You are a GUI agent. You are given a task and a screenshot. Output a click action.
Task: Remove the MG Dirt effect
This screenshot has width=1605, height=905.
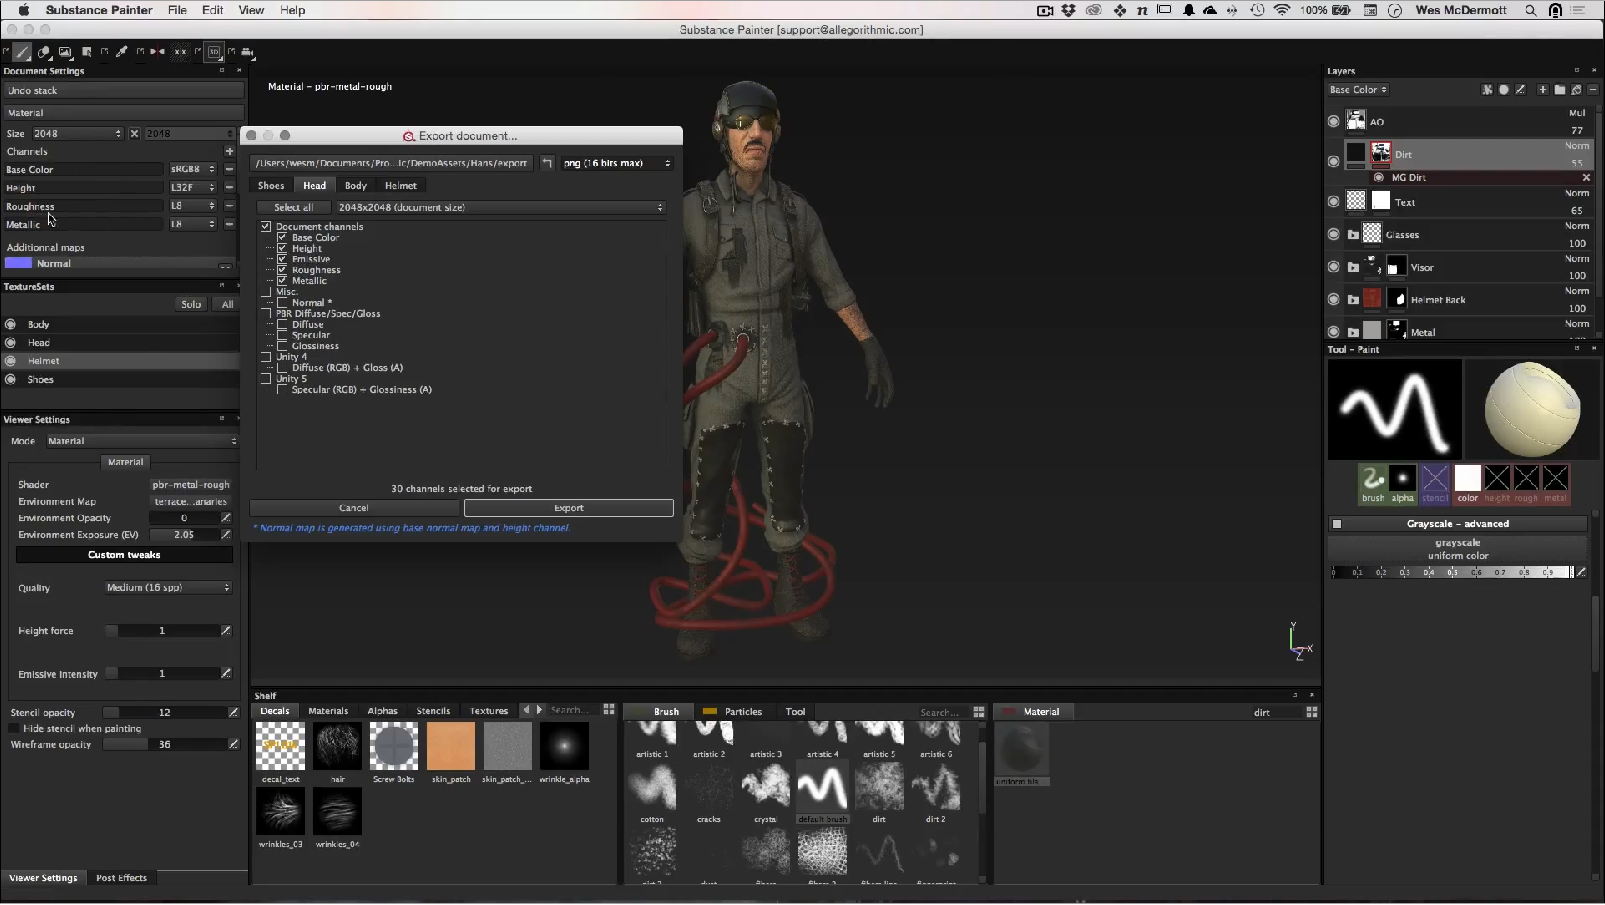coord(1586,178)
